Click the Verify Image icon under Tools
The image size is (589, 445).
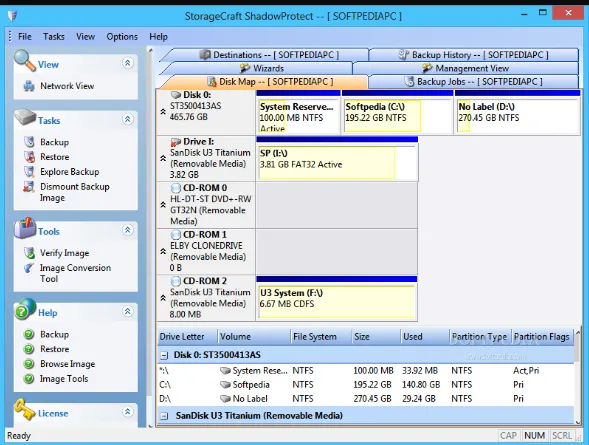(x=29, y=253)
